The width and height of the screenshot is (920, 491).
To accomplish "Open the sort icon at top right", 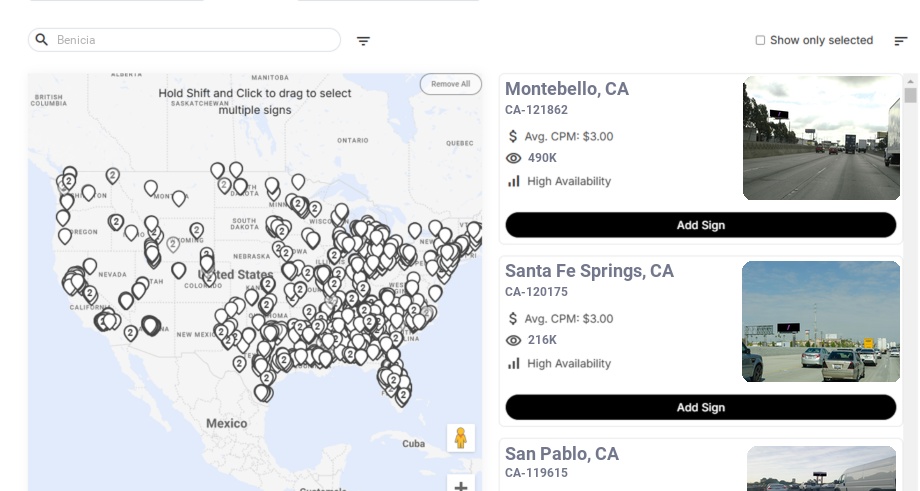I will [901, 41].
